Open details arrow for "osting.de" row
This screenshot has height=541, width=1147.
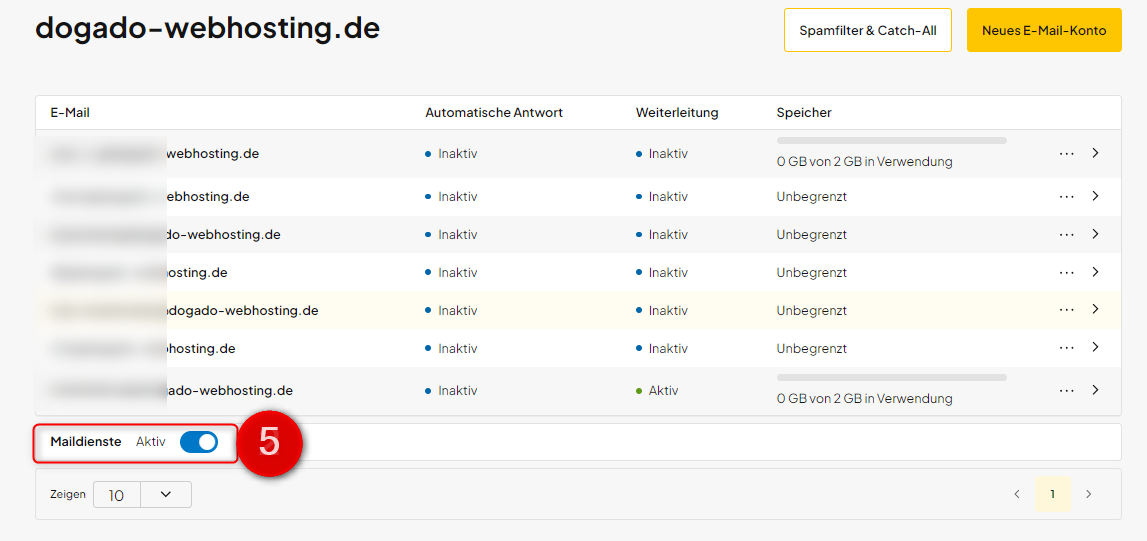[x=1095, y=272]
